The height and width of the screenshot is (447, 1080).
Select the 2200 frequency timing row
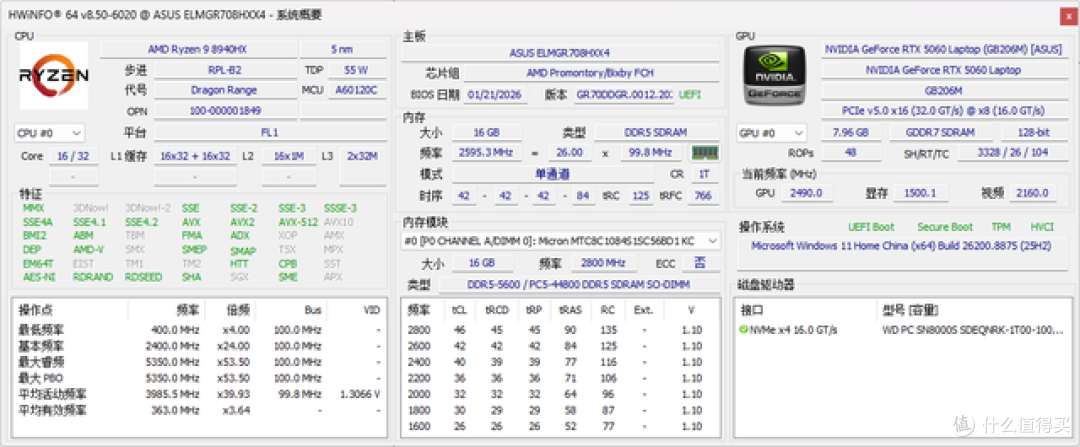561,378
